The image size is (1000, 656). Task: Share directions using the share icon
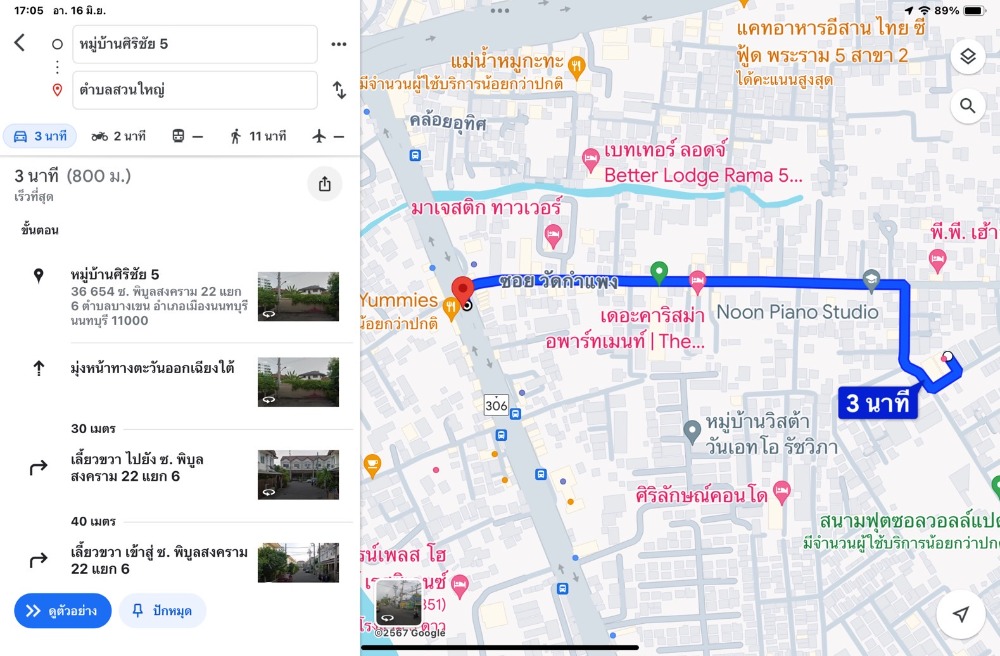click(x=324, y=184)
